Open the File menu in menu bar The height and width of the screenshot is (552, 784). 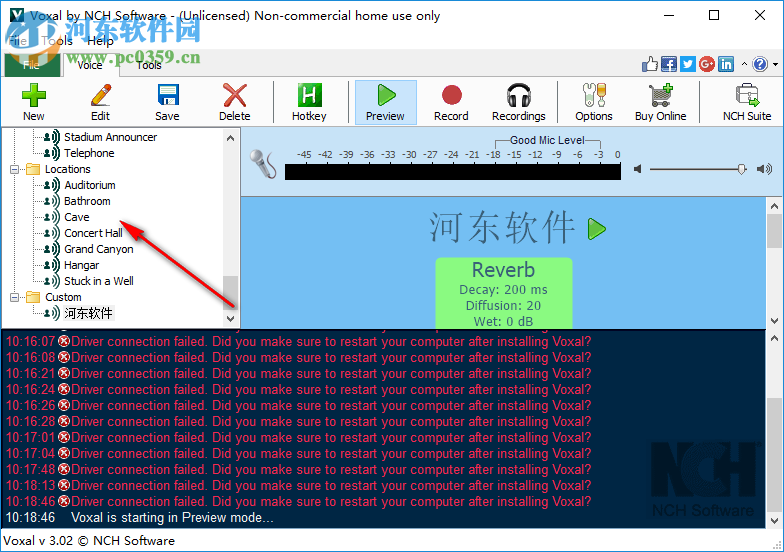coord(18,40)
